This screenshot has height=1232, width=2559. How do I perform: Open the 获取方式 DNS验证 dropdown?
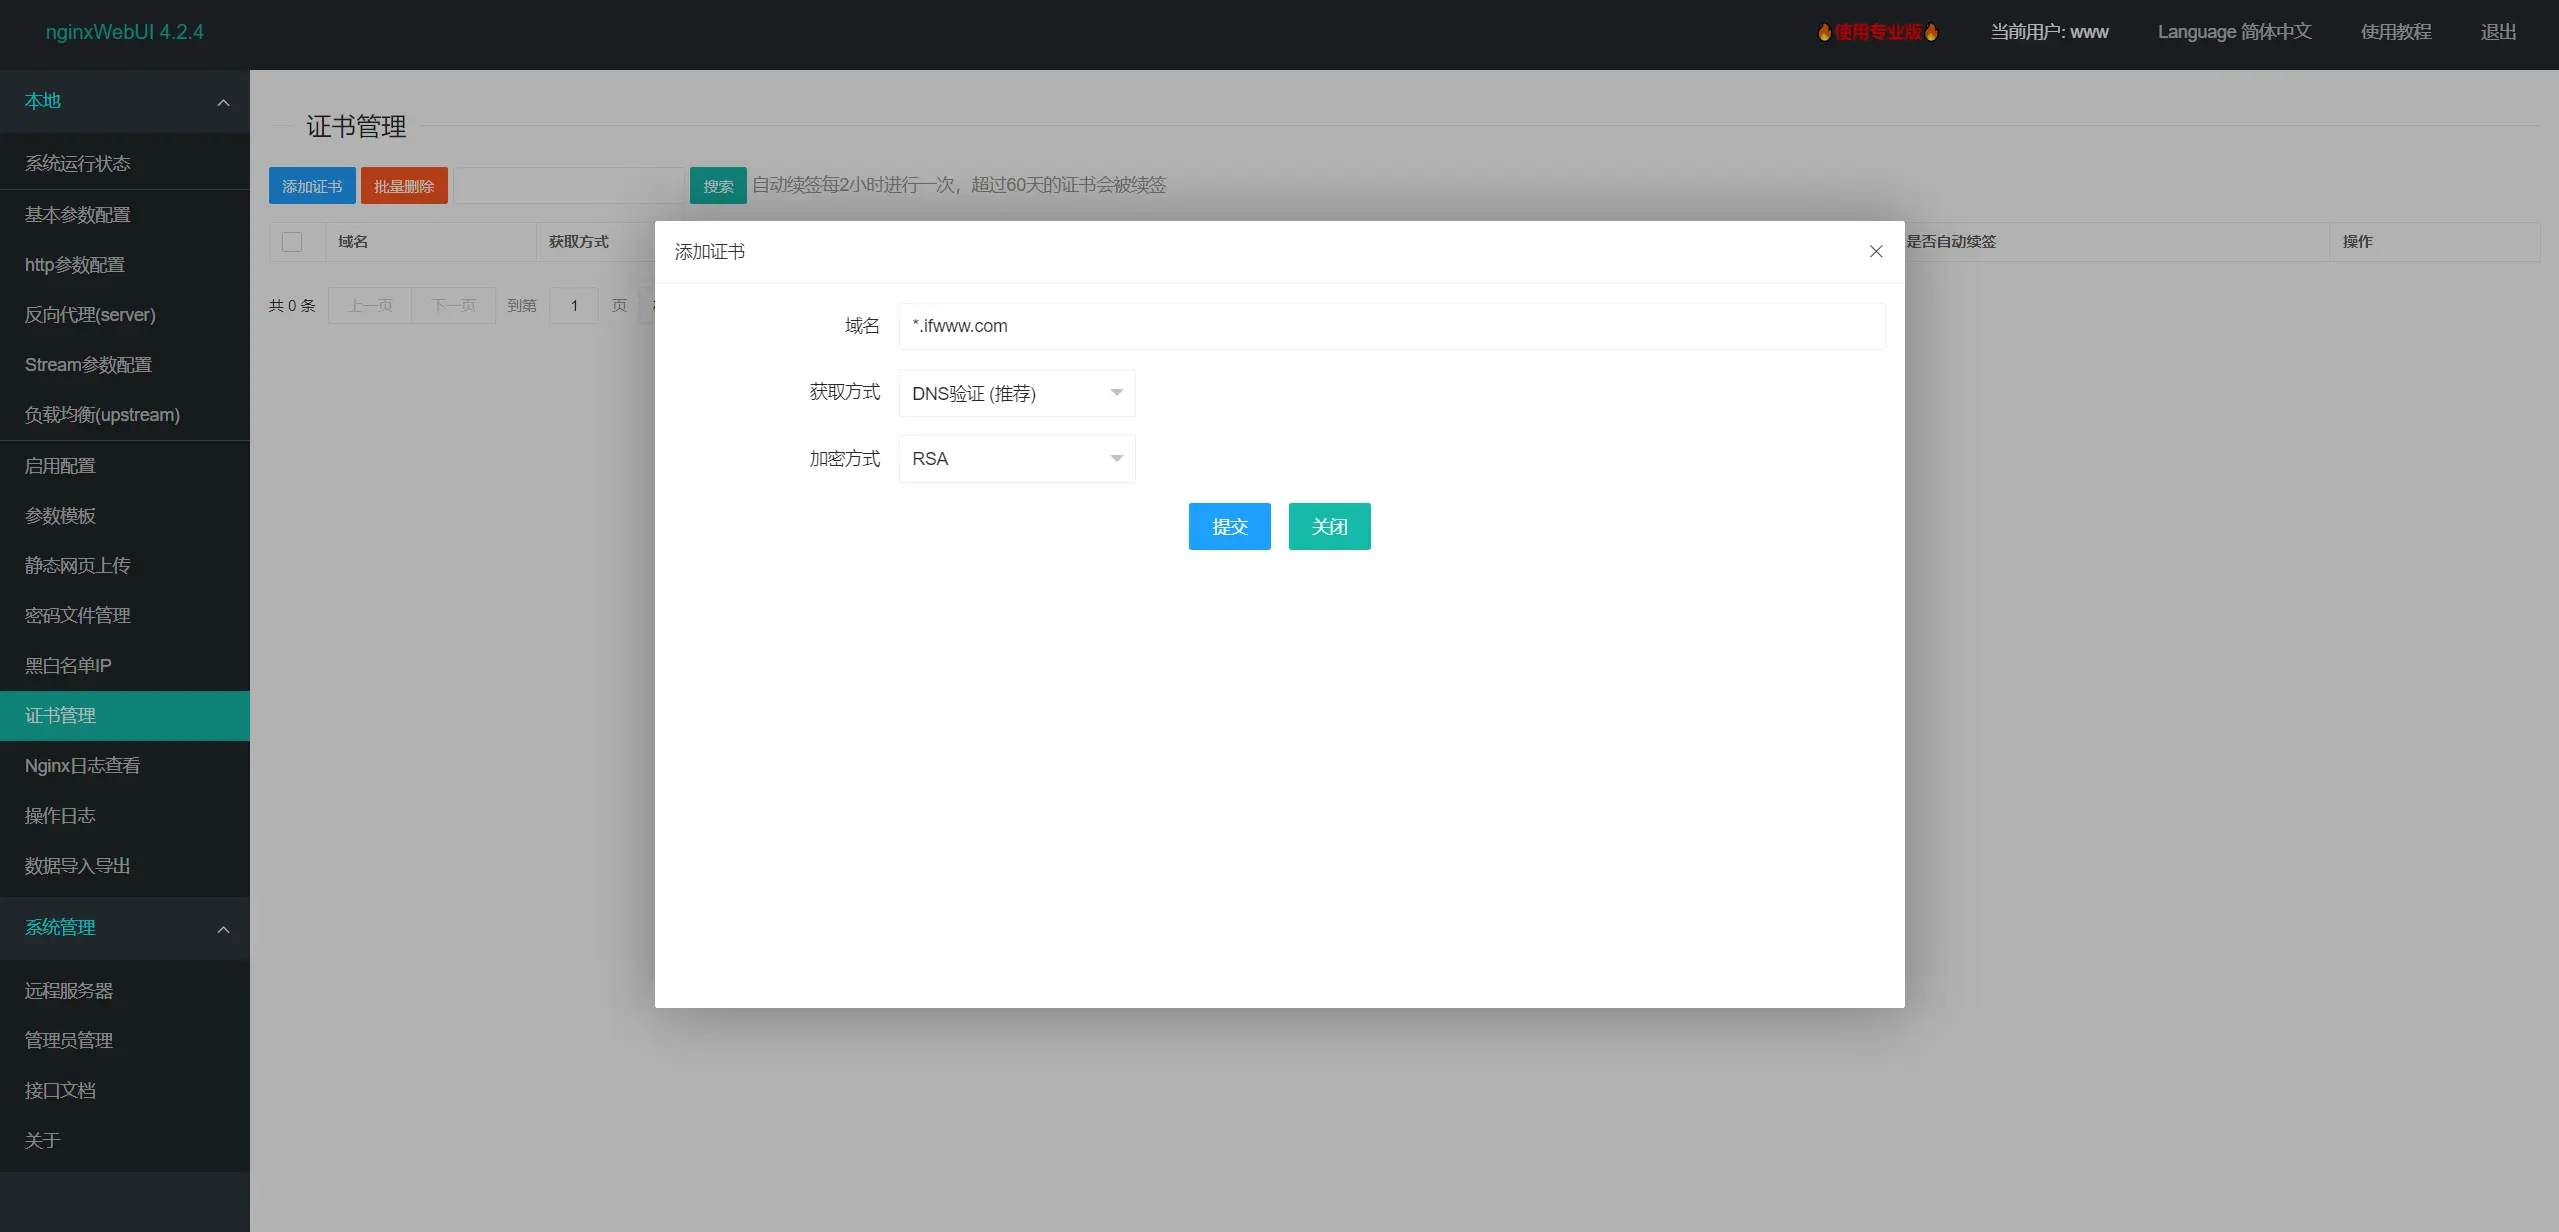point(1016,393)
